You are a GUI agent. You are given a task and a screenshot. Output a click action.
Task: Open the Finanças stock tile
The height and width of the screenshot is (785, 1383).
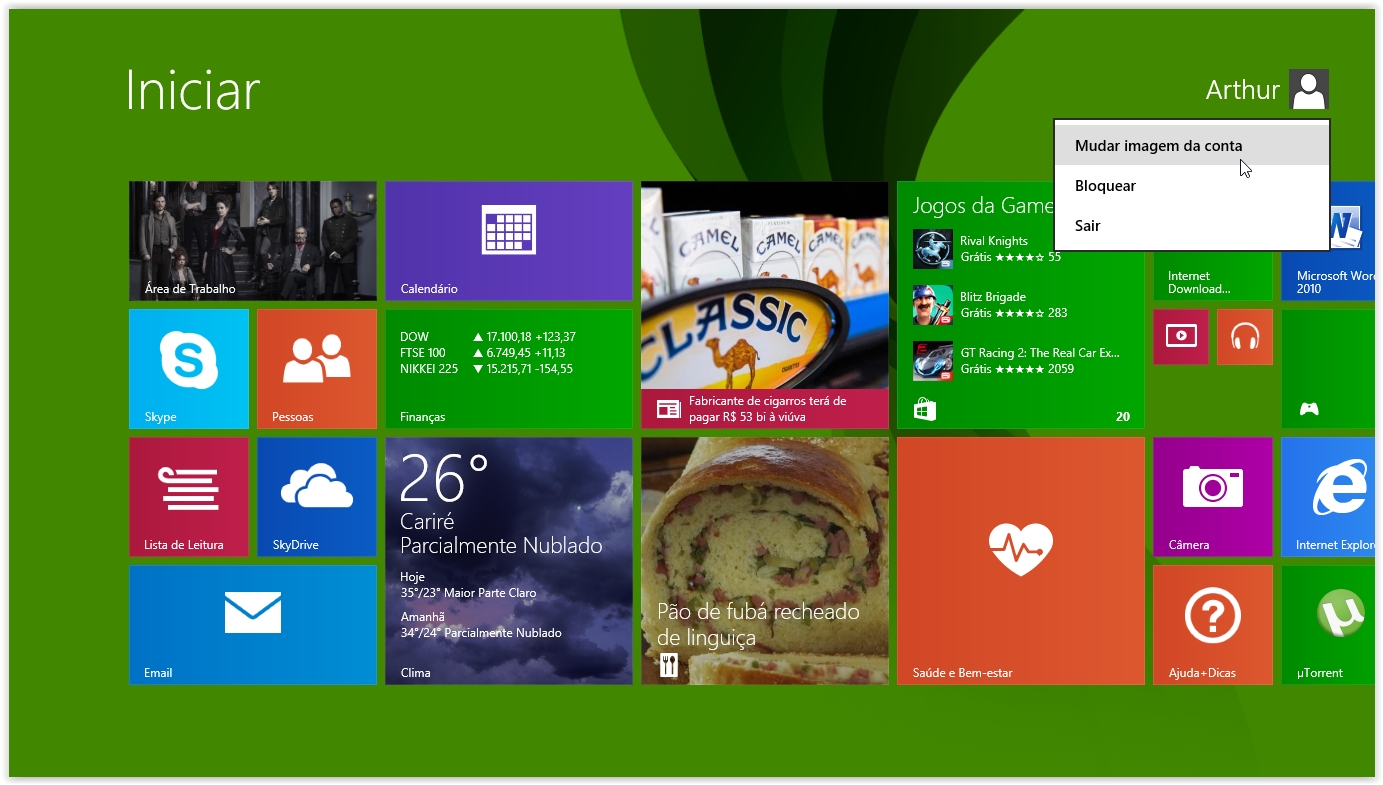[x=509, y=369]
